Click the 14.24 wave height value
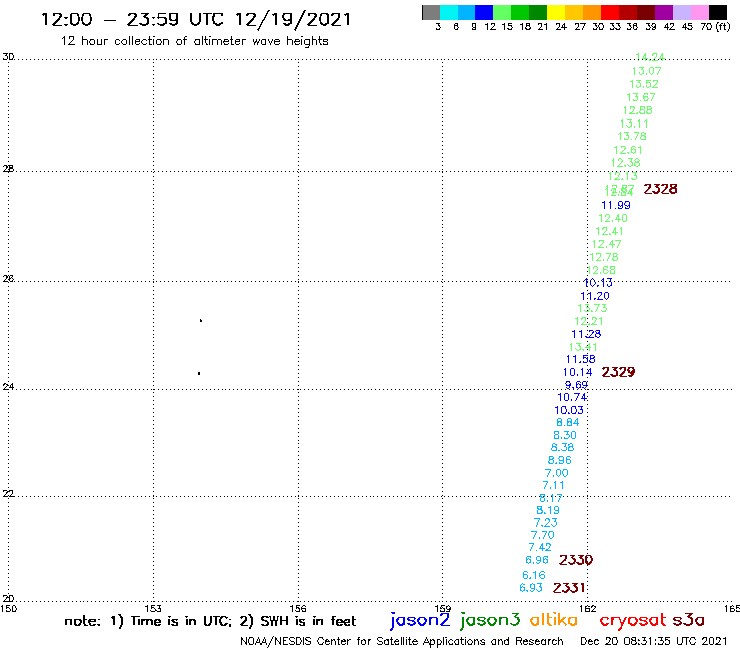 pos(650,57)
